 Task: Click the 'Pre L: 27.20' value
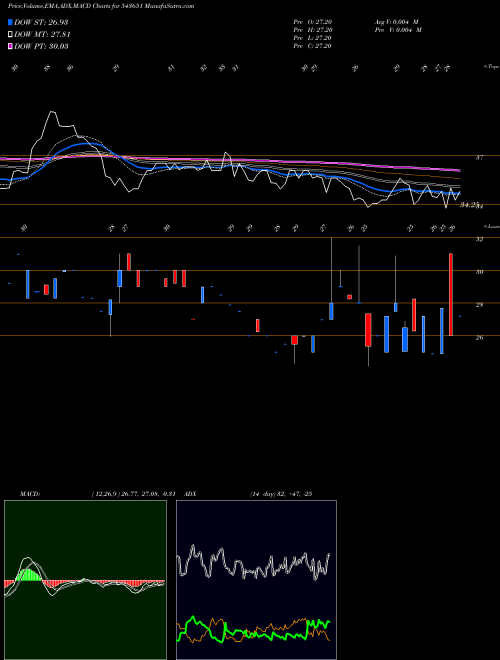click(x=313, y=38)
